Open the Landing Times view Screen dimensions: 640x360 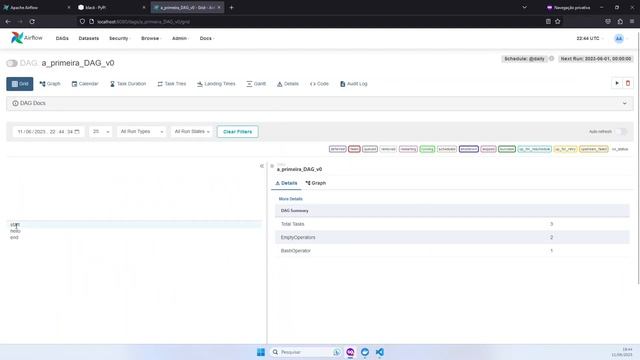point(216,84)
